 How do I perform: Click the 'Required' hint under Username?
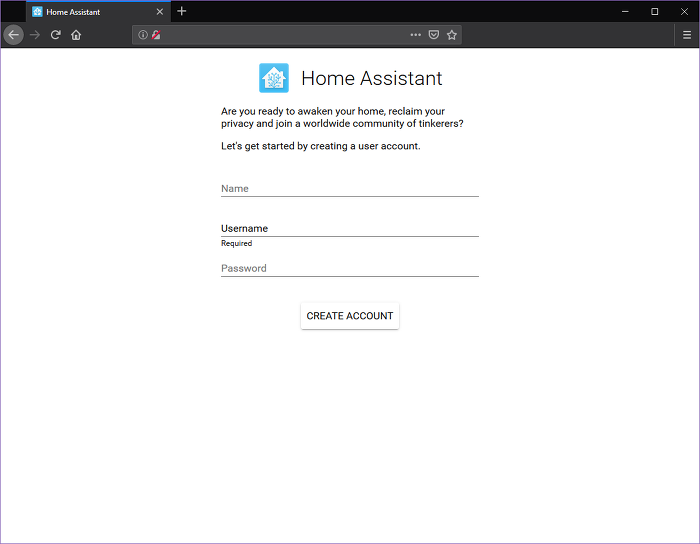[x=237, y=243]
